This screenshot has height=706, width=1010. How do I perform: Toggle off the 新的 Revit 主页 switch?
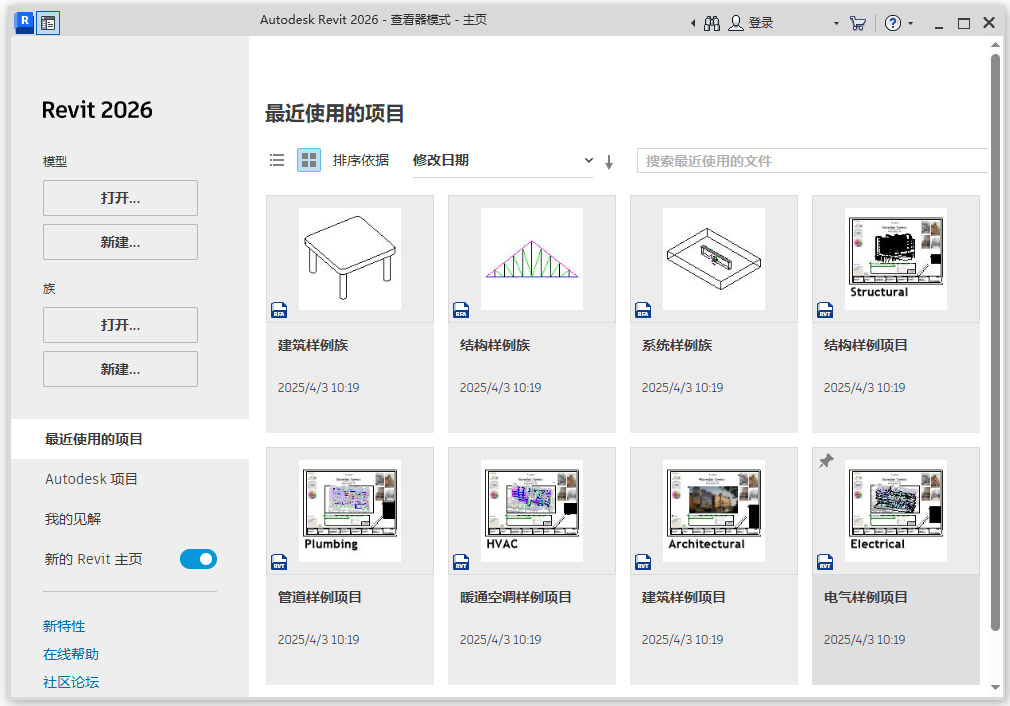tap(198, 559)
